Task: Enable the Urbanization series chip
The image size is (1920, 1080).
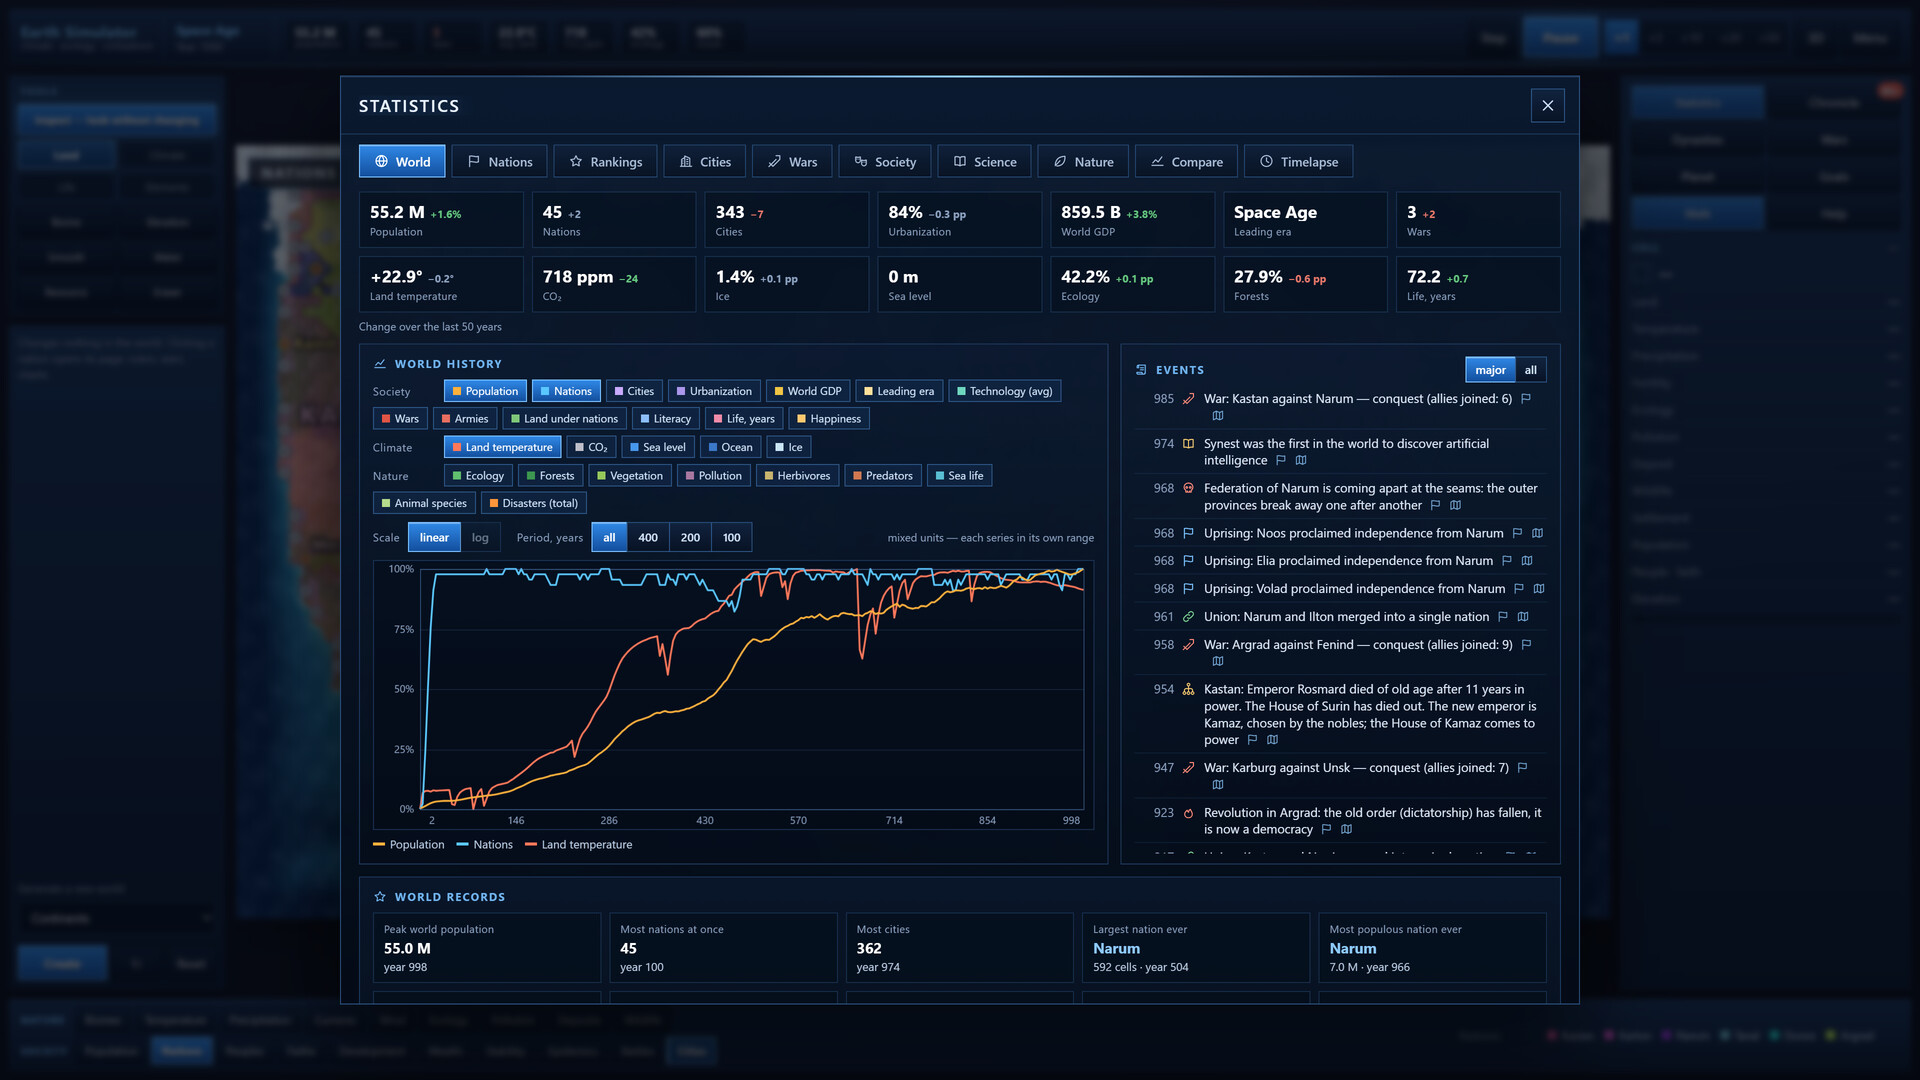Action: tap(714, 391)
